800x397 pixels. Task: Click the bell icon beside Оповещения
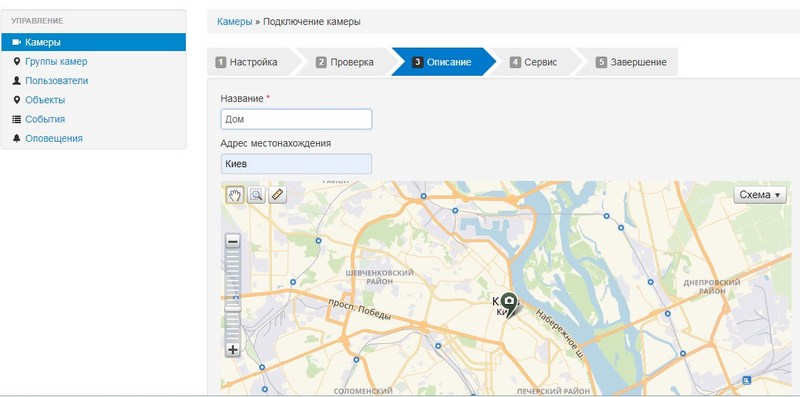16,138
